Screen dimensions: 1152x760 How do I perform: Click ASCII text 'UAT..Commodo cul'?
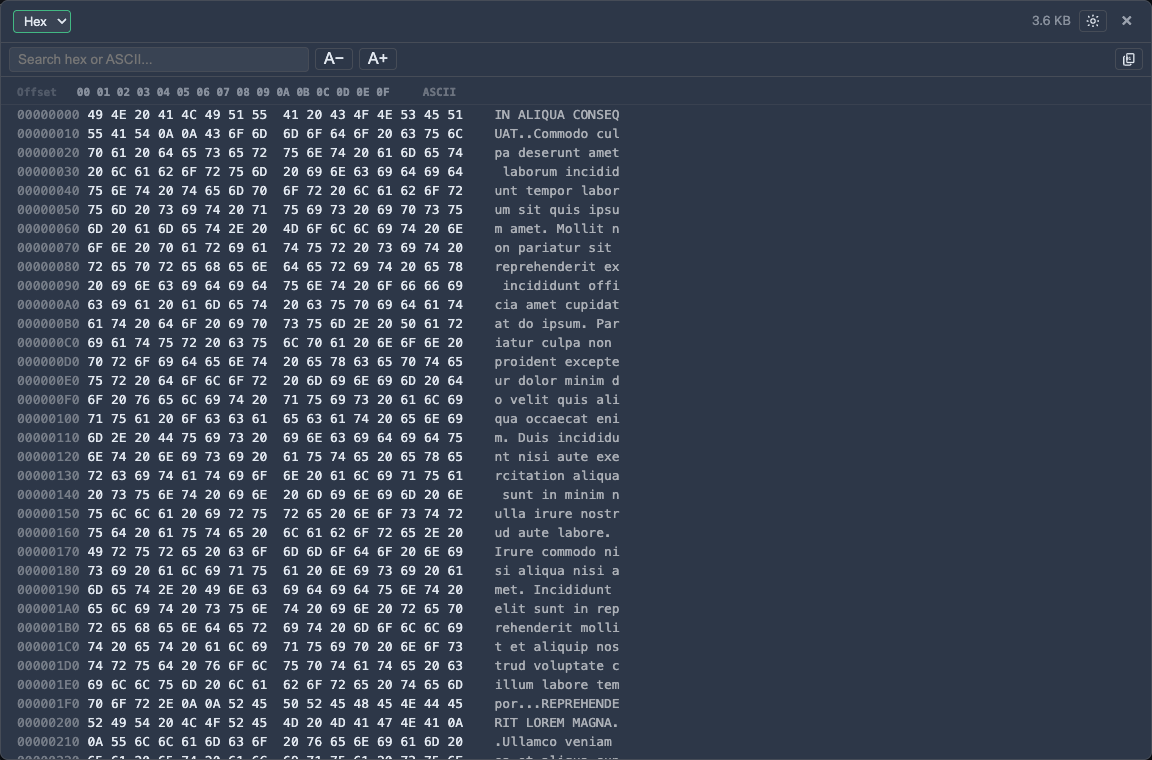557,134
